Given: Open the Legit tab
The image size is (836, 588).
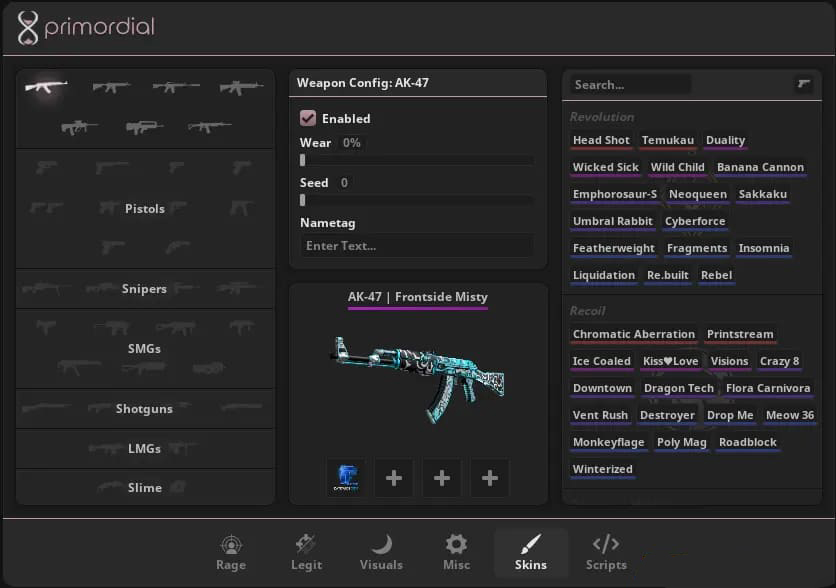Looking at the screenshot, I should click(x=306, y=553).
